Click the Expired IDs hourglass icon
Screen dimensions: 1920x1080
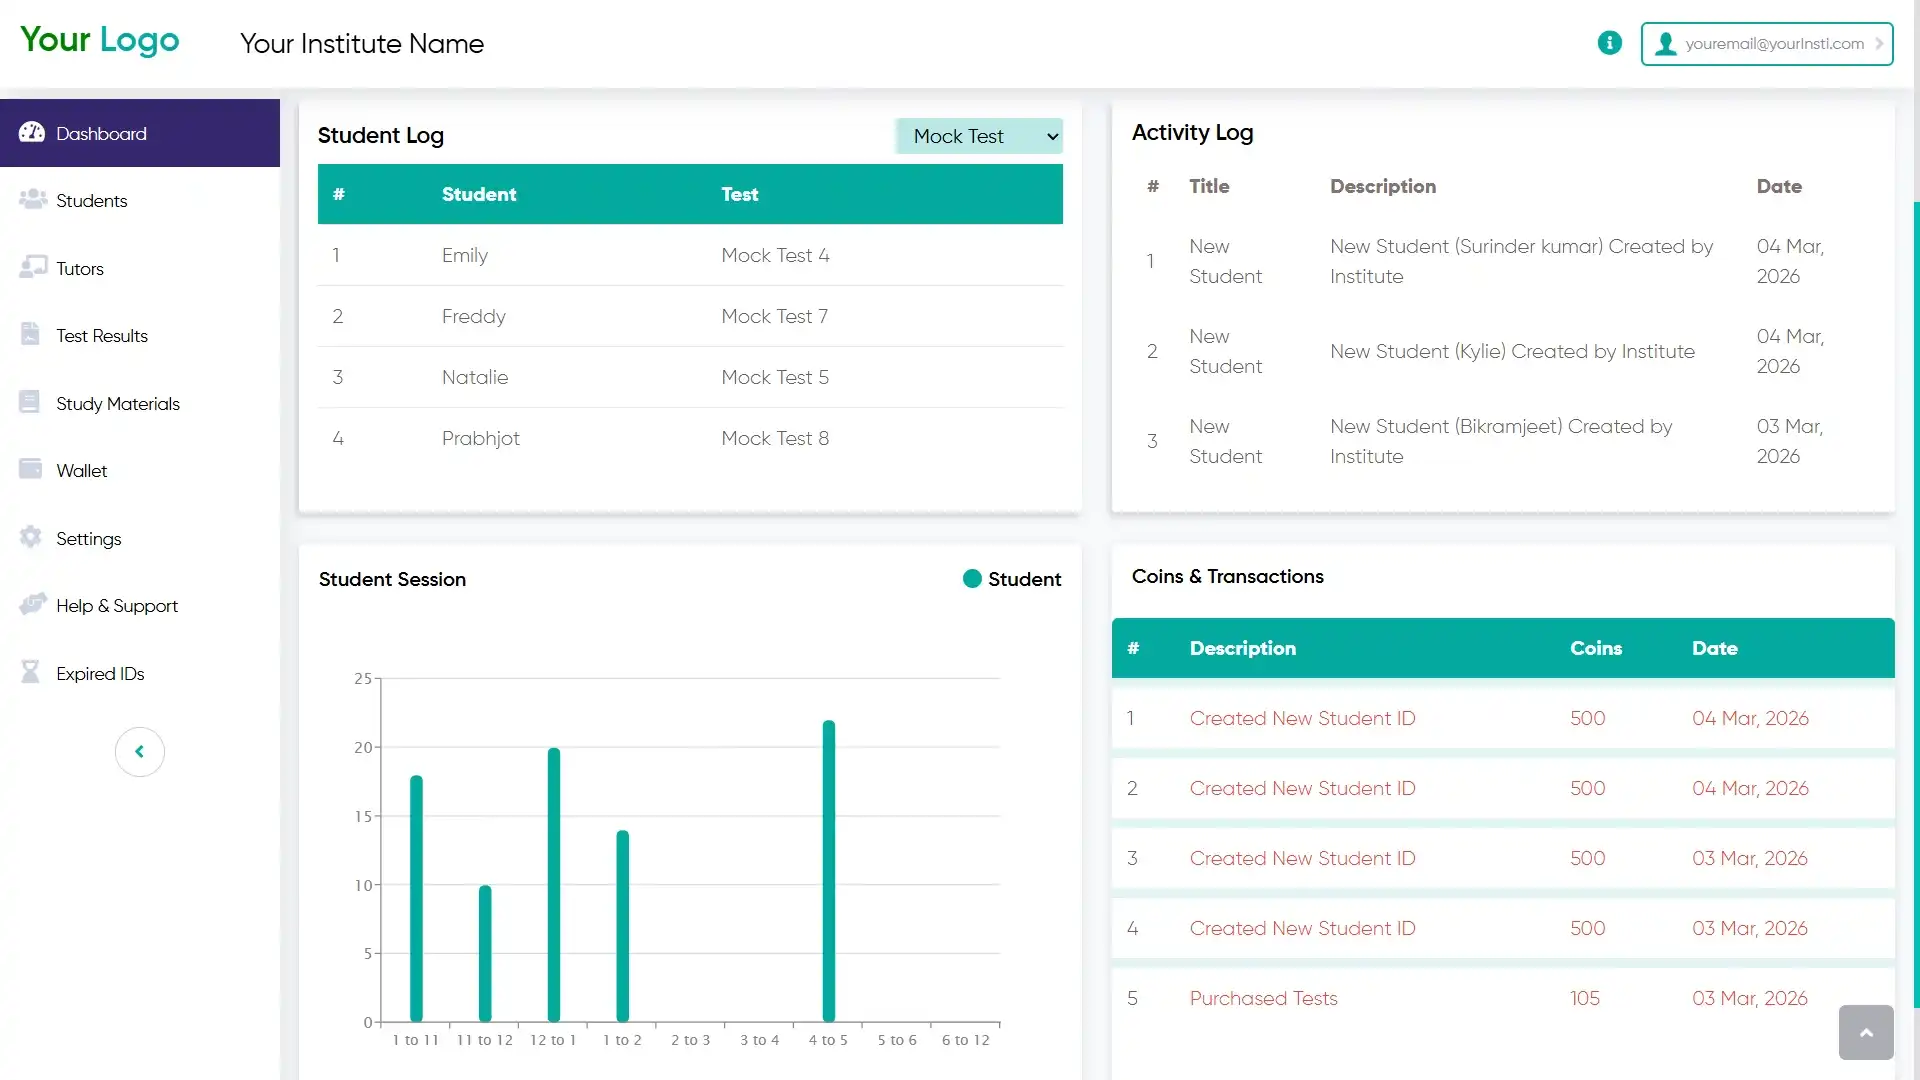[x=31, y=672]
